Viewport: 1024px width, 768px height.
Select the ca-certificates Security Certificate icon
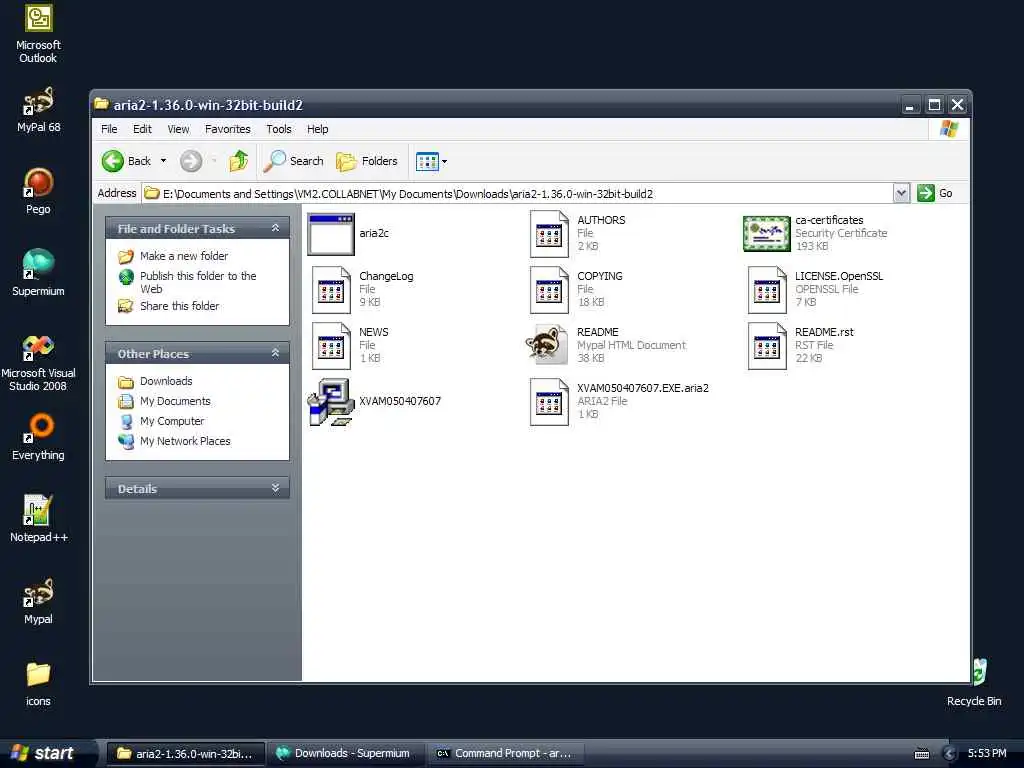click(x=767, y=233)
